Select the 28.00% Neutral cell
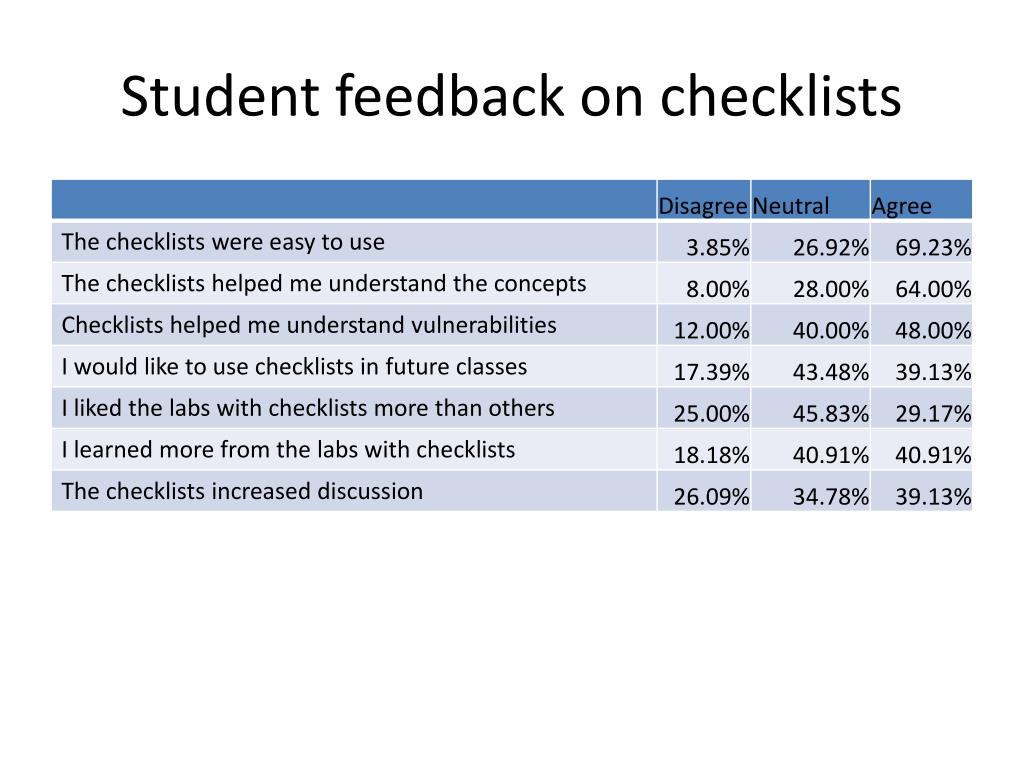 pyautogui.click(x=810, y=283)
